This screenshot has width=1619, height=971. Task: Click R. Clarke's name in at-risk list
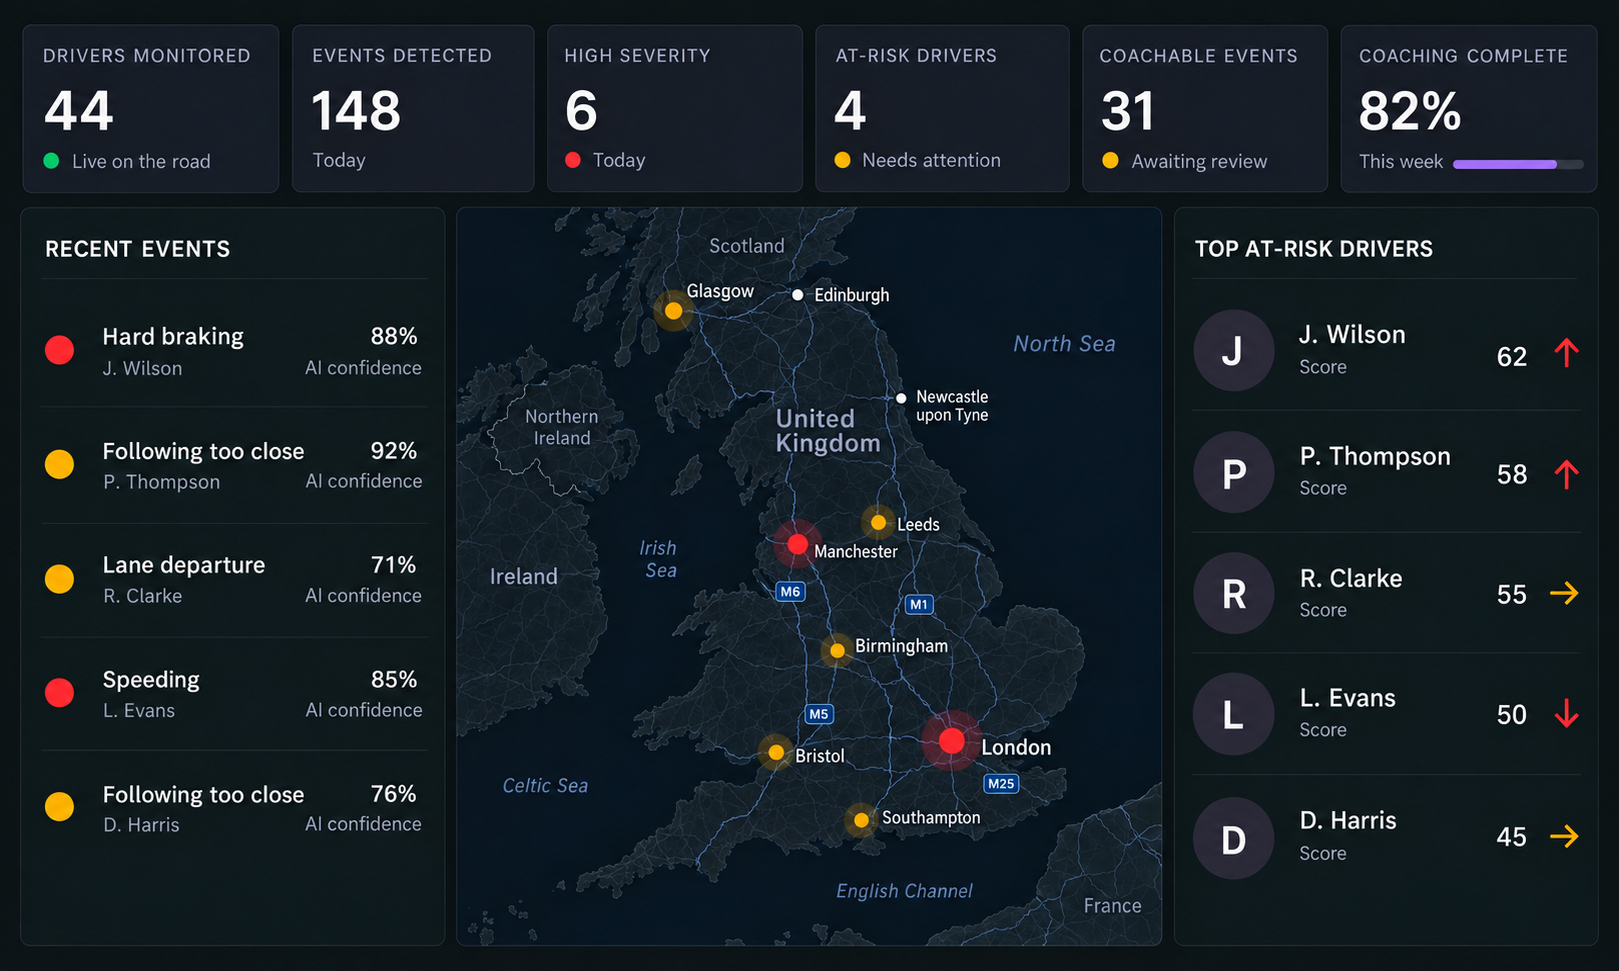pyautogui.click(x=1351, y=579)
